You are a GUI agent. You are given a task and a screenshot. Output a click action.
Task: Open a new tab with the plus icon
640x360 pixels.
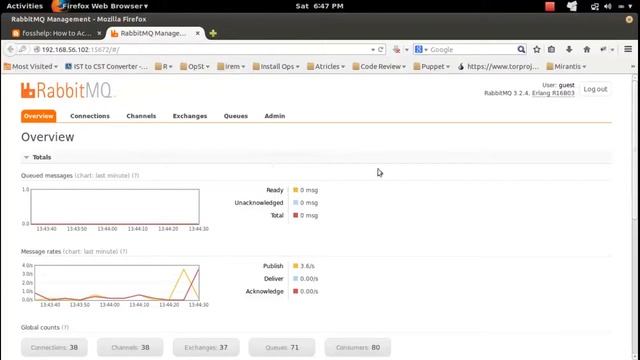coord(213,33)
